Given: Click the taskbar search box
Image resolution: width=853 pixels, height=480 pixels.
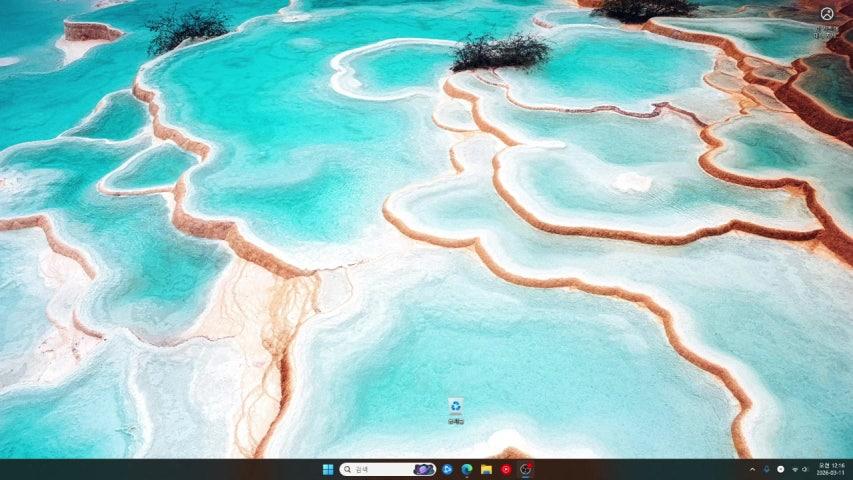Looking at the screenshot, I should point(387,469).
